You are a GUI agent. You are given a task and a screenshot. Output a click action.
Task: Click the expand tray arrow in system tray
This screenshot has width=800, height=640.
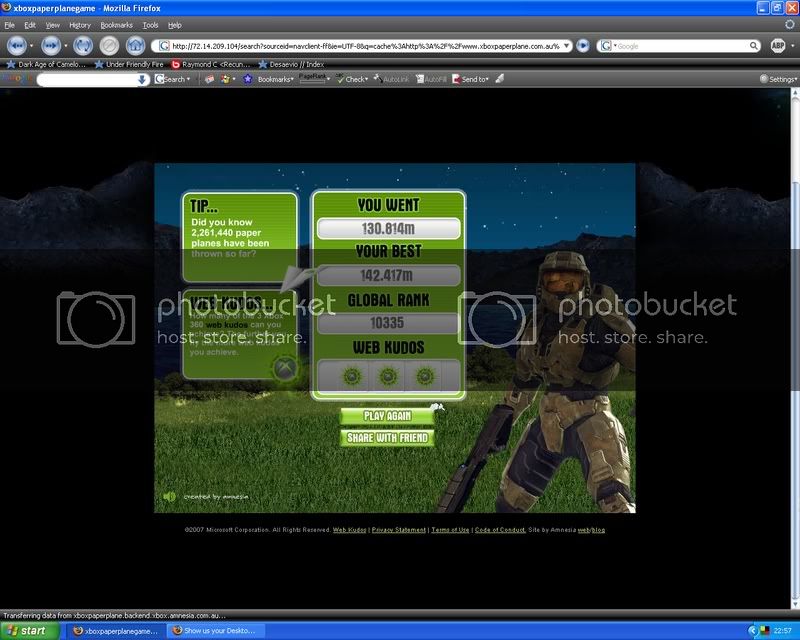(x=753, y=631)
